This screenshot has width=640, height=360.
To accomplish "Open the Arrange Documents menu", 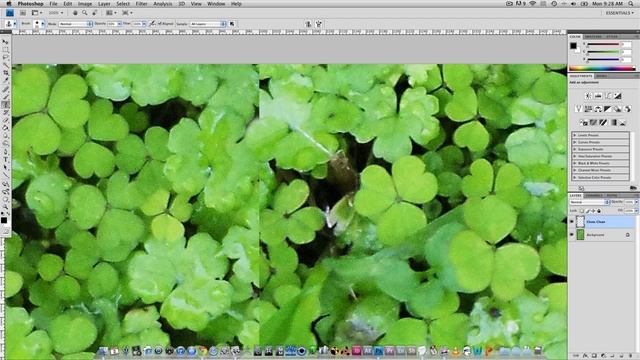I will tap(111, 13).
